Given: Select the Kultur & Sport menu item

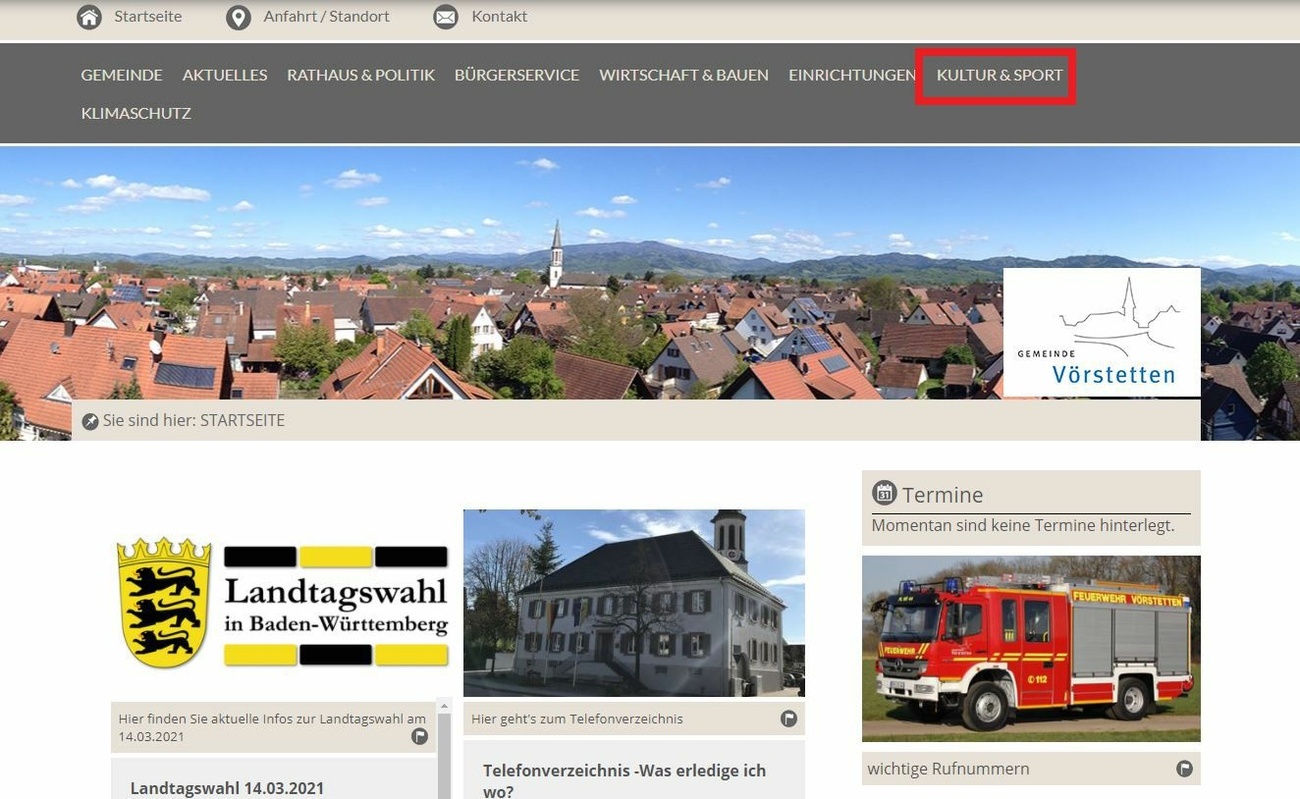Looking at the screenshot, I should 998,75.
